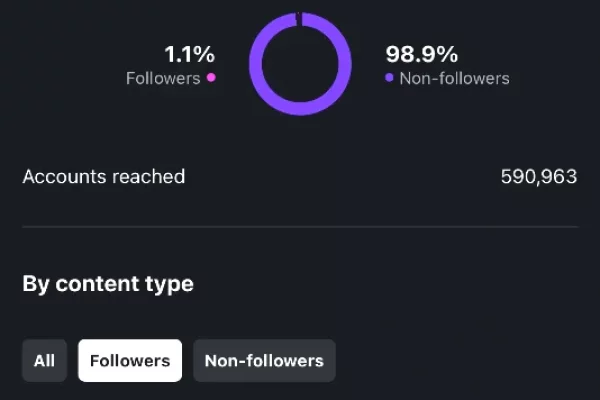Click the pink Followers legend dot
600x400 pixels.
211,78
